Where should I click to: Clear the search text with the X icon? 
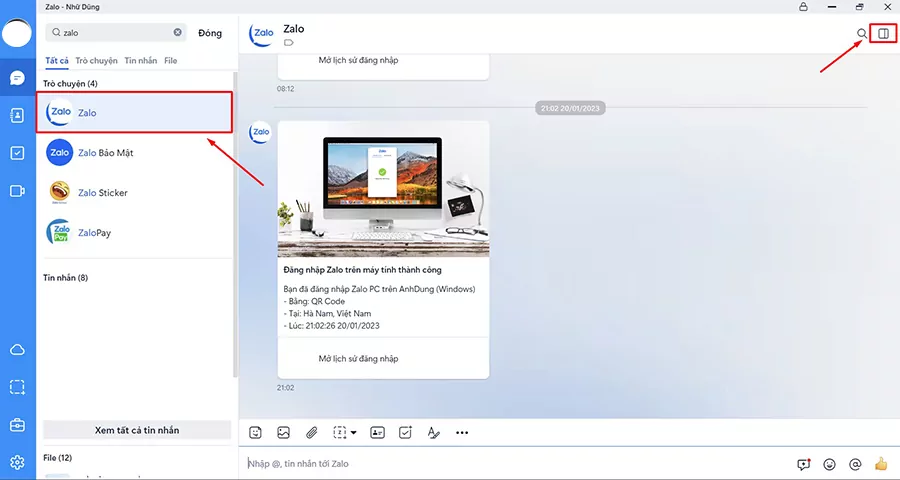click(178, 32)
